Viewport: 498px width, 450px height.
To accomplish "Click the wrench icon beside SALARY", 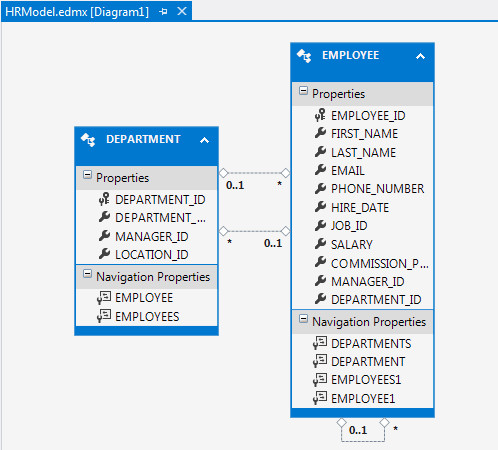I will point(320,244).
